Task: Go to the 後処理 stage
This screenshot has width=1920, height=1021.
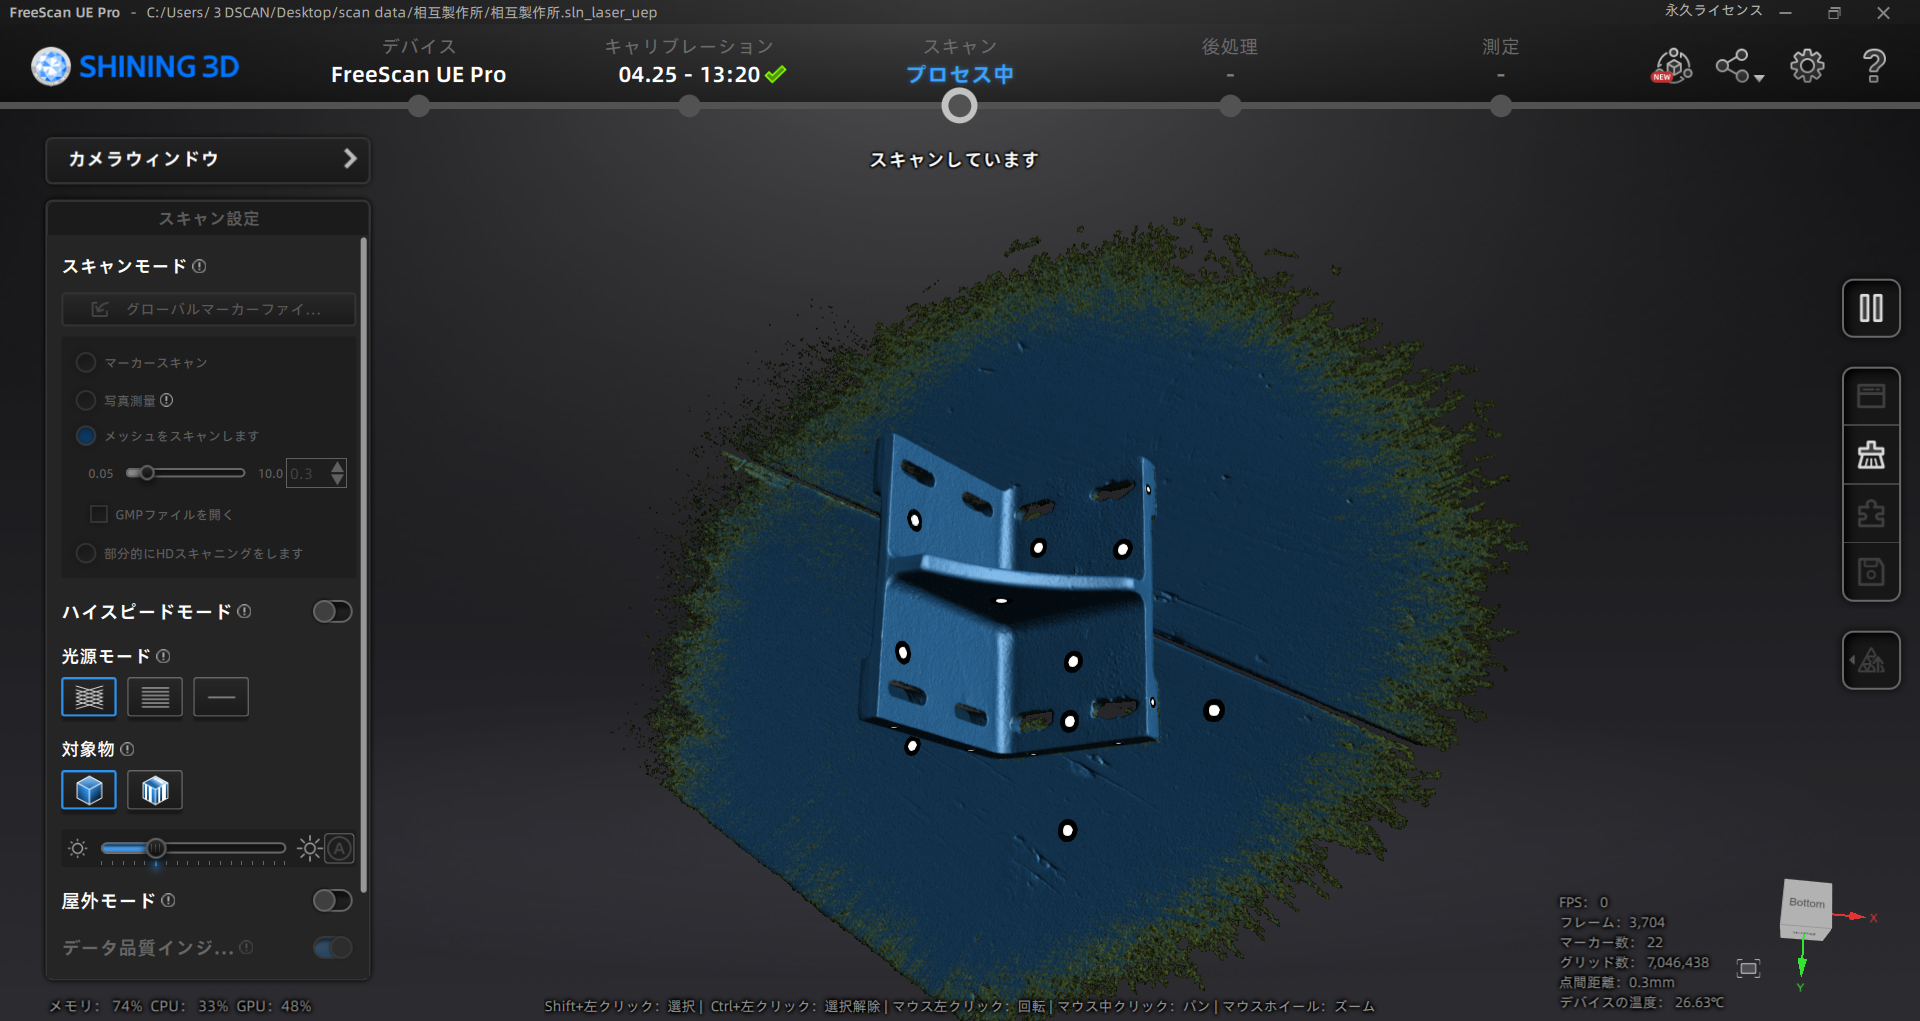Action: tap(1229, 60)
